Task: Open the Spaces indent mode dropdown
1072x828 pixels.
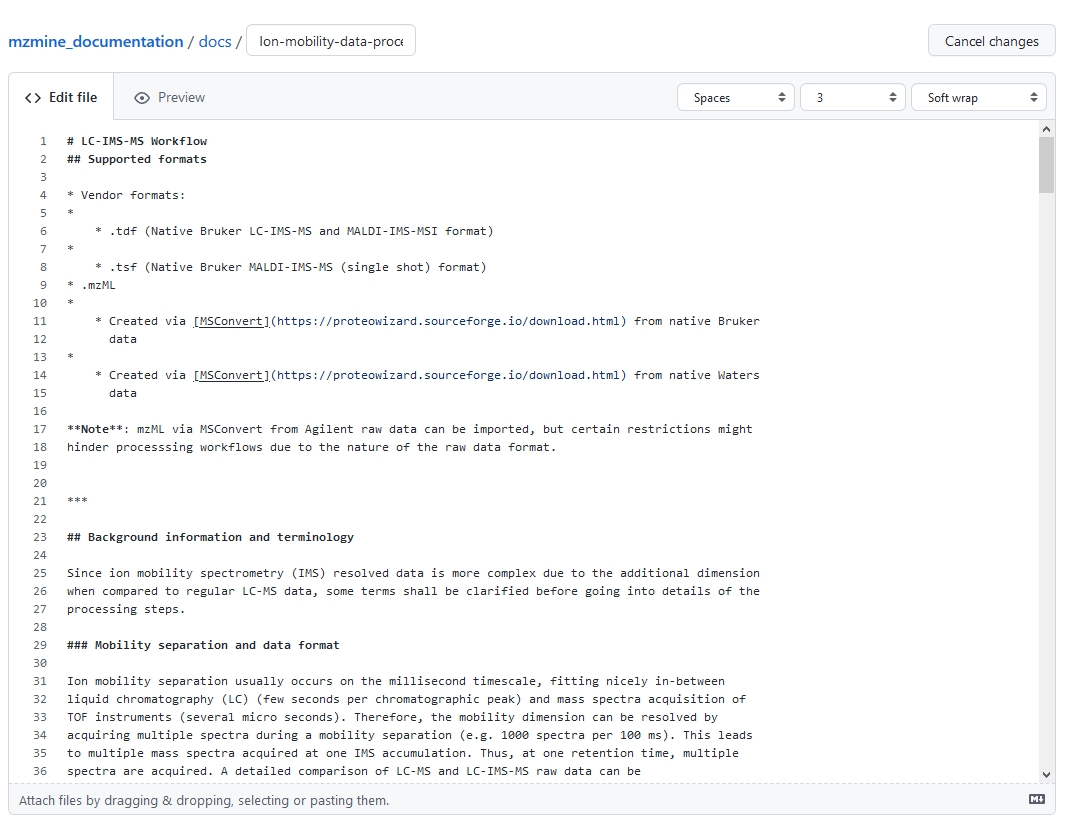Action: [736, 98]
